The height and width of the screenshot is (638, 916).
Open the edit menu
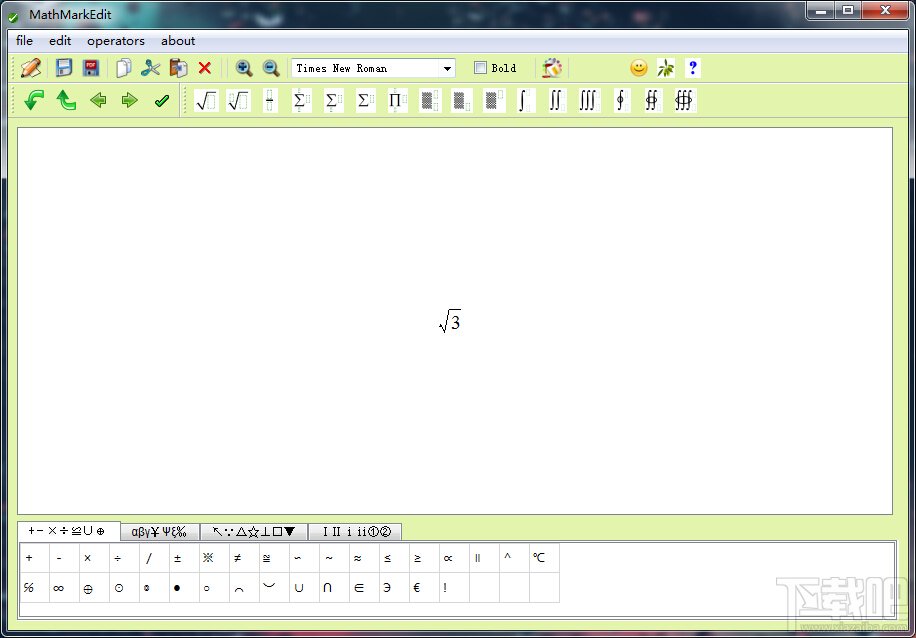pos(60,40)
